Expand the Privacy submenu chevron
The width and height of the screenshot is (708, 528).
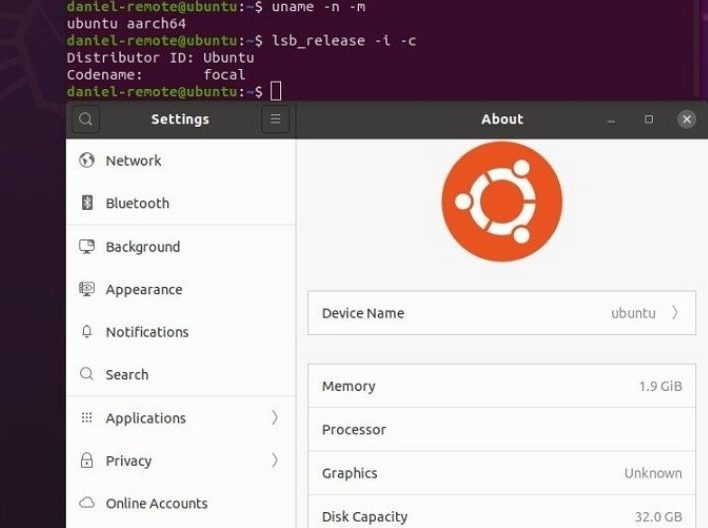pos(275,460)
